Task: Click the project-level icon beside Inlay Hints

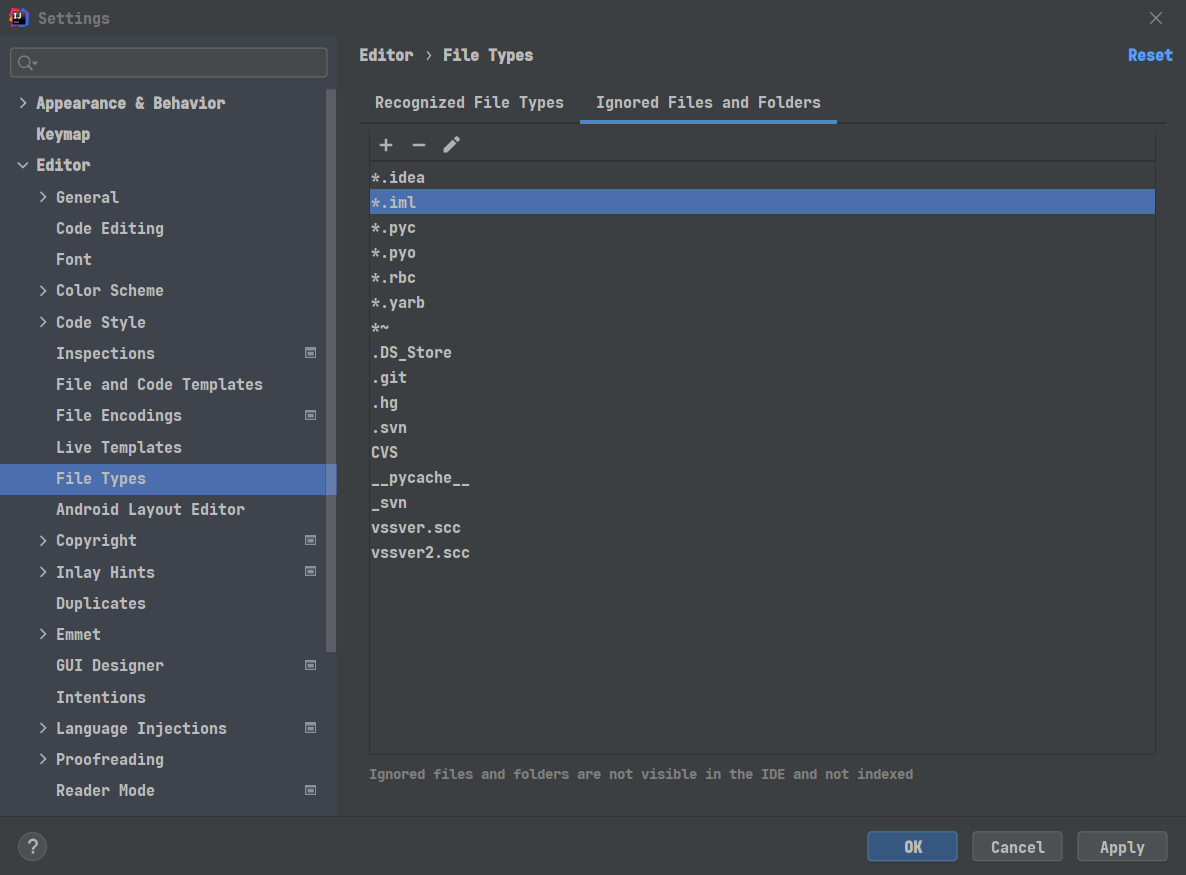Action: click(310, 572)
